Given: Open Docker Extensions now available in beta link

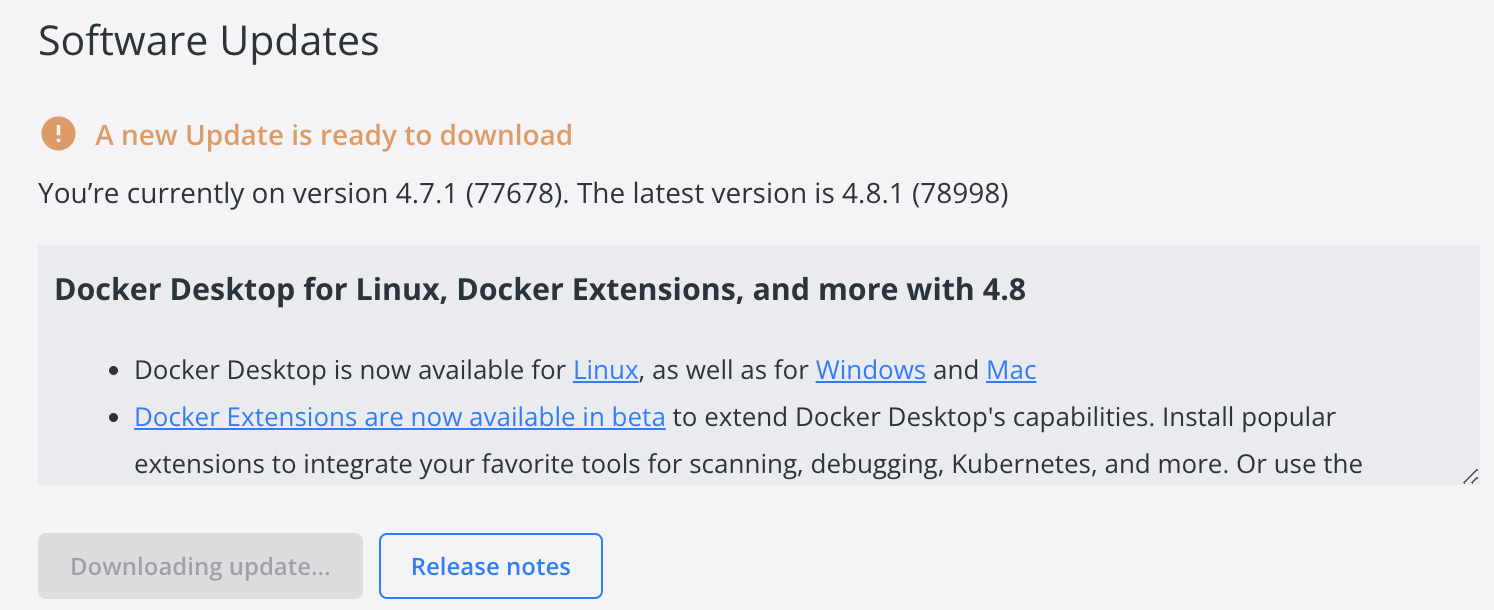Looking at the screenshot, I should (x=399, y=416).
